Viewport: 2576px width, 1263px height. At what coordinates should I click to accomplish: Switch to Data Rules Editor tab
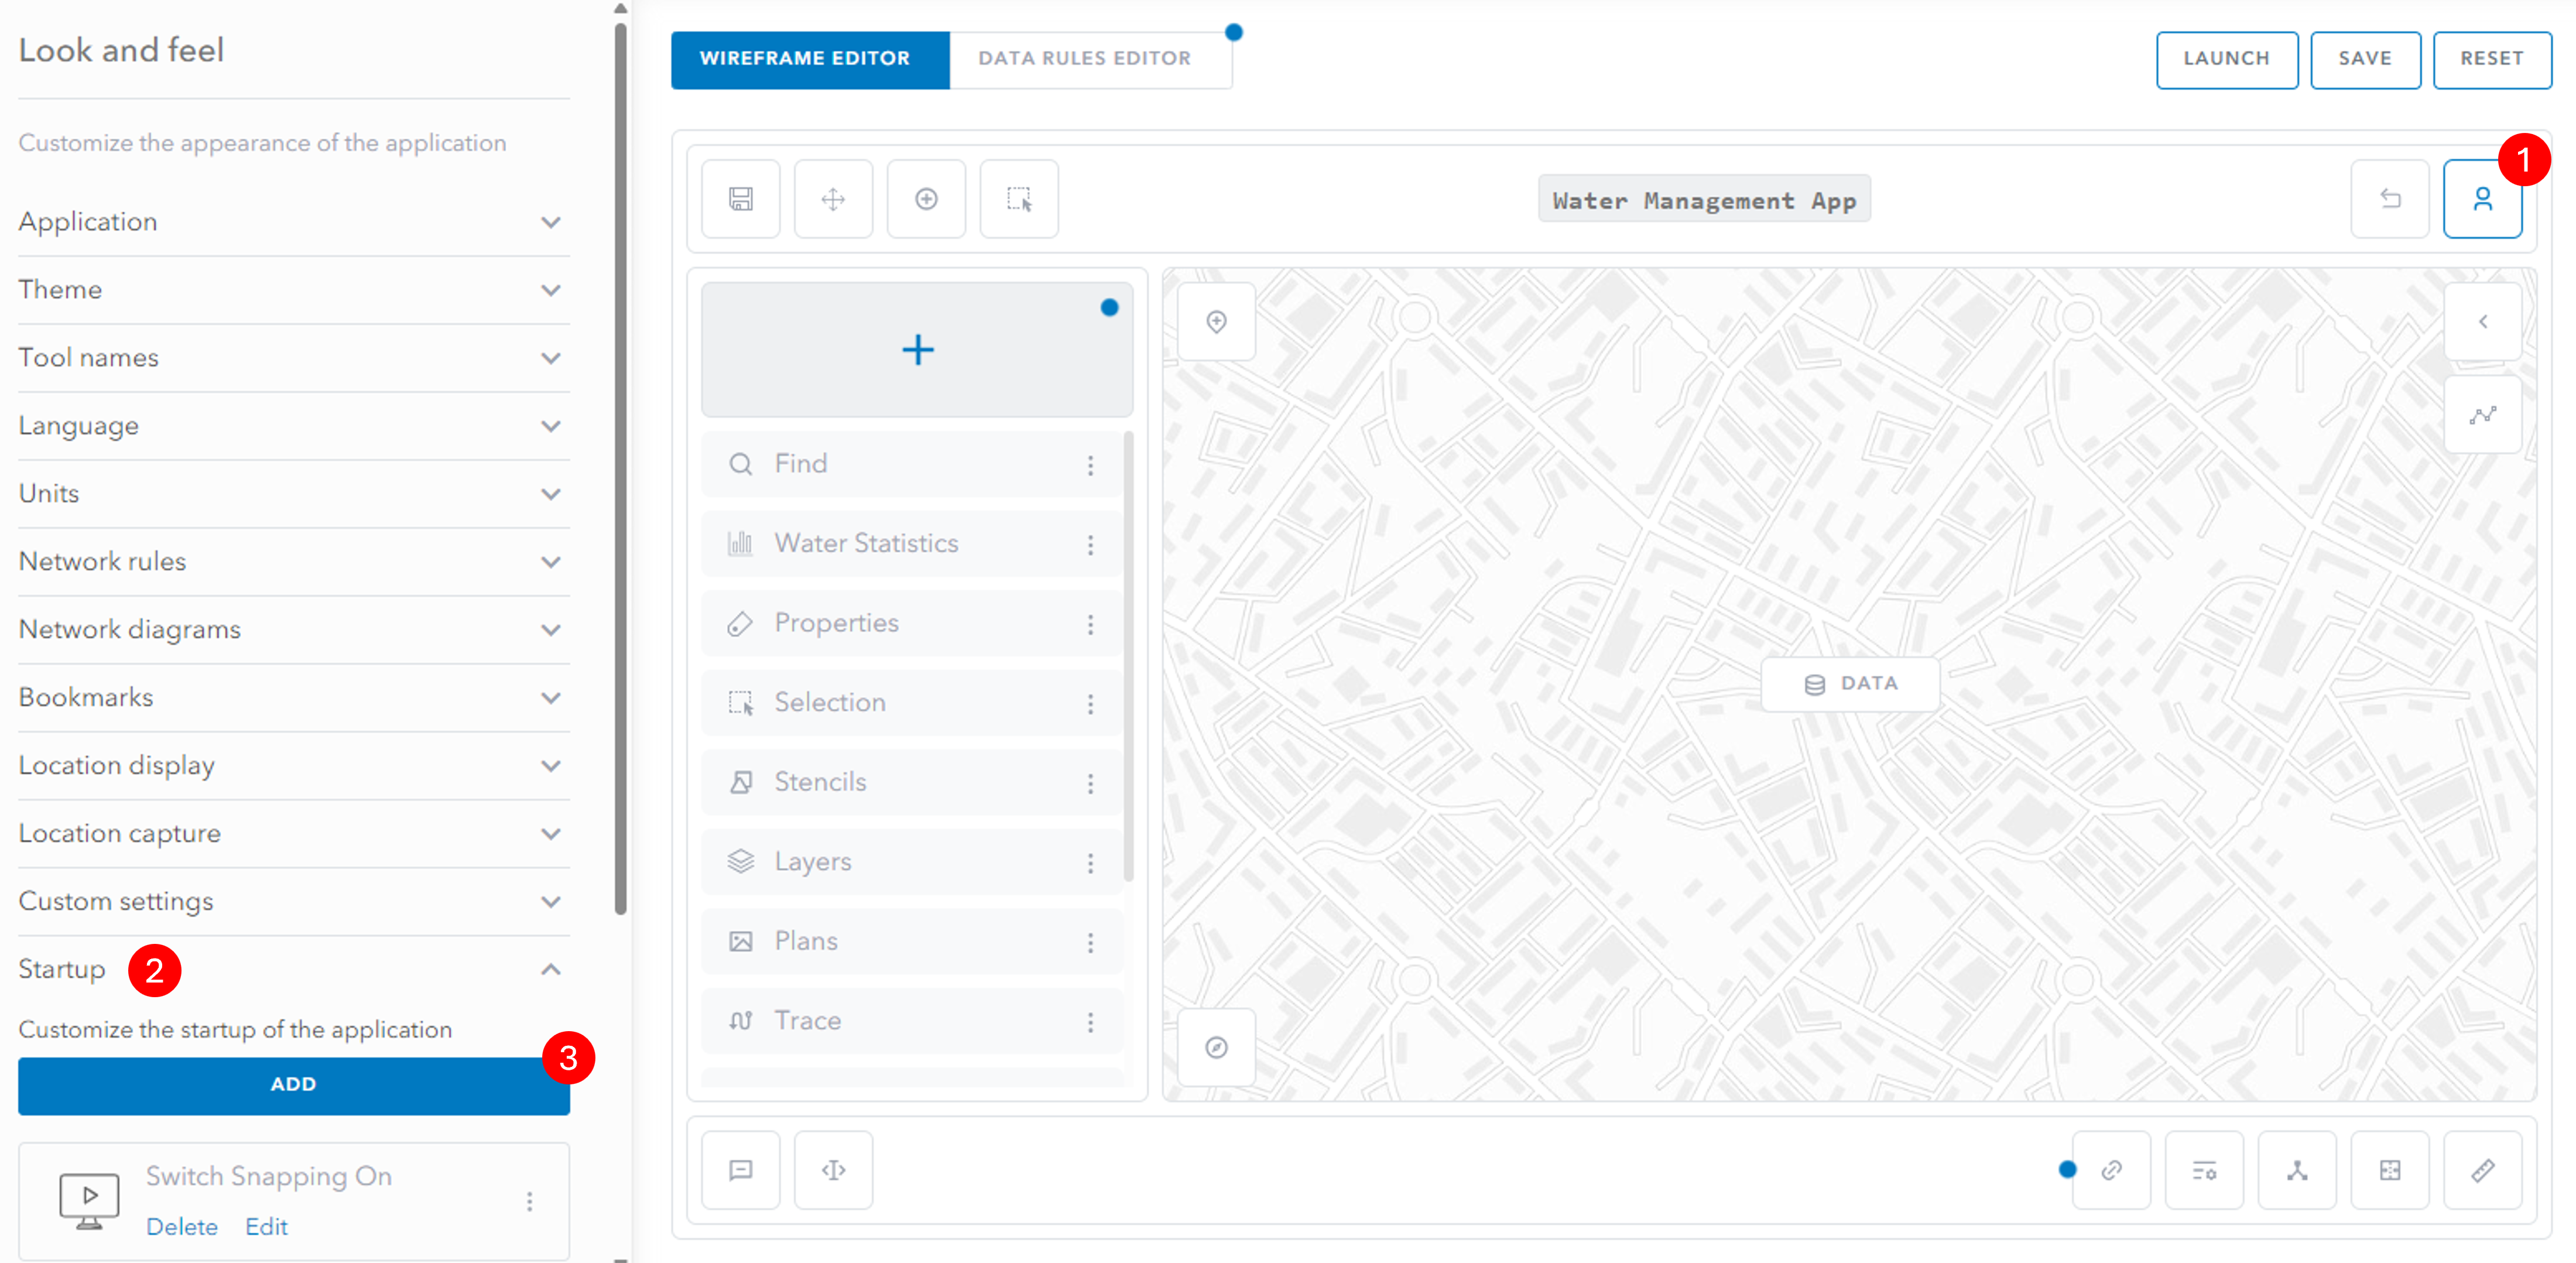click(1090, 59)
